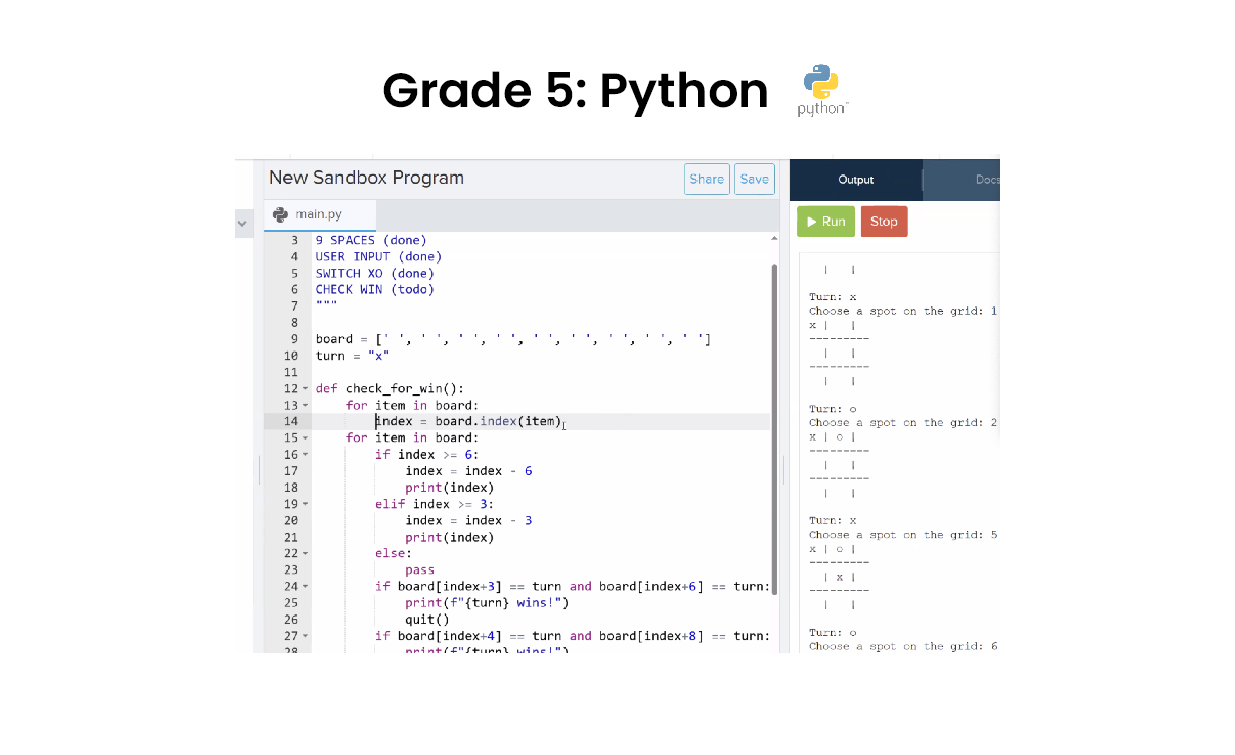Run the program with the green Run button
The height and width of the screenshot is (755, 1235).
click(x=825, y=221)
